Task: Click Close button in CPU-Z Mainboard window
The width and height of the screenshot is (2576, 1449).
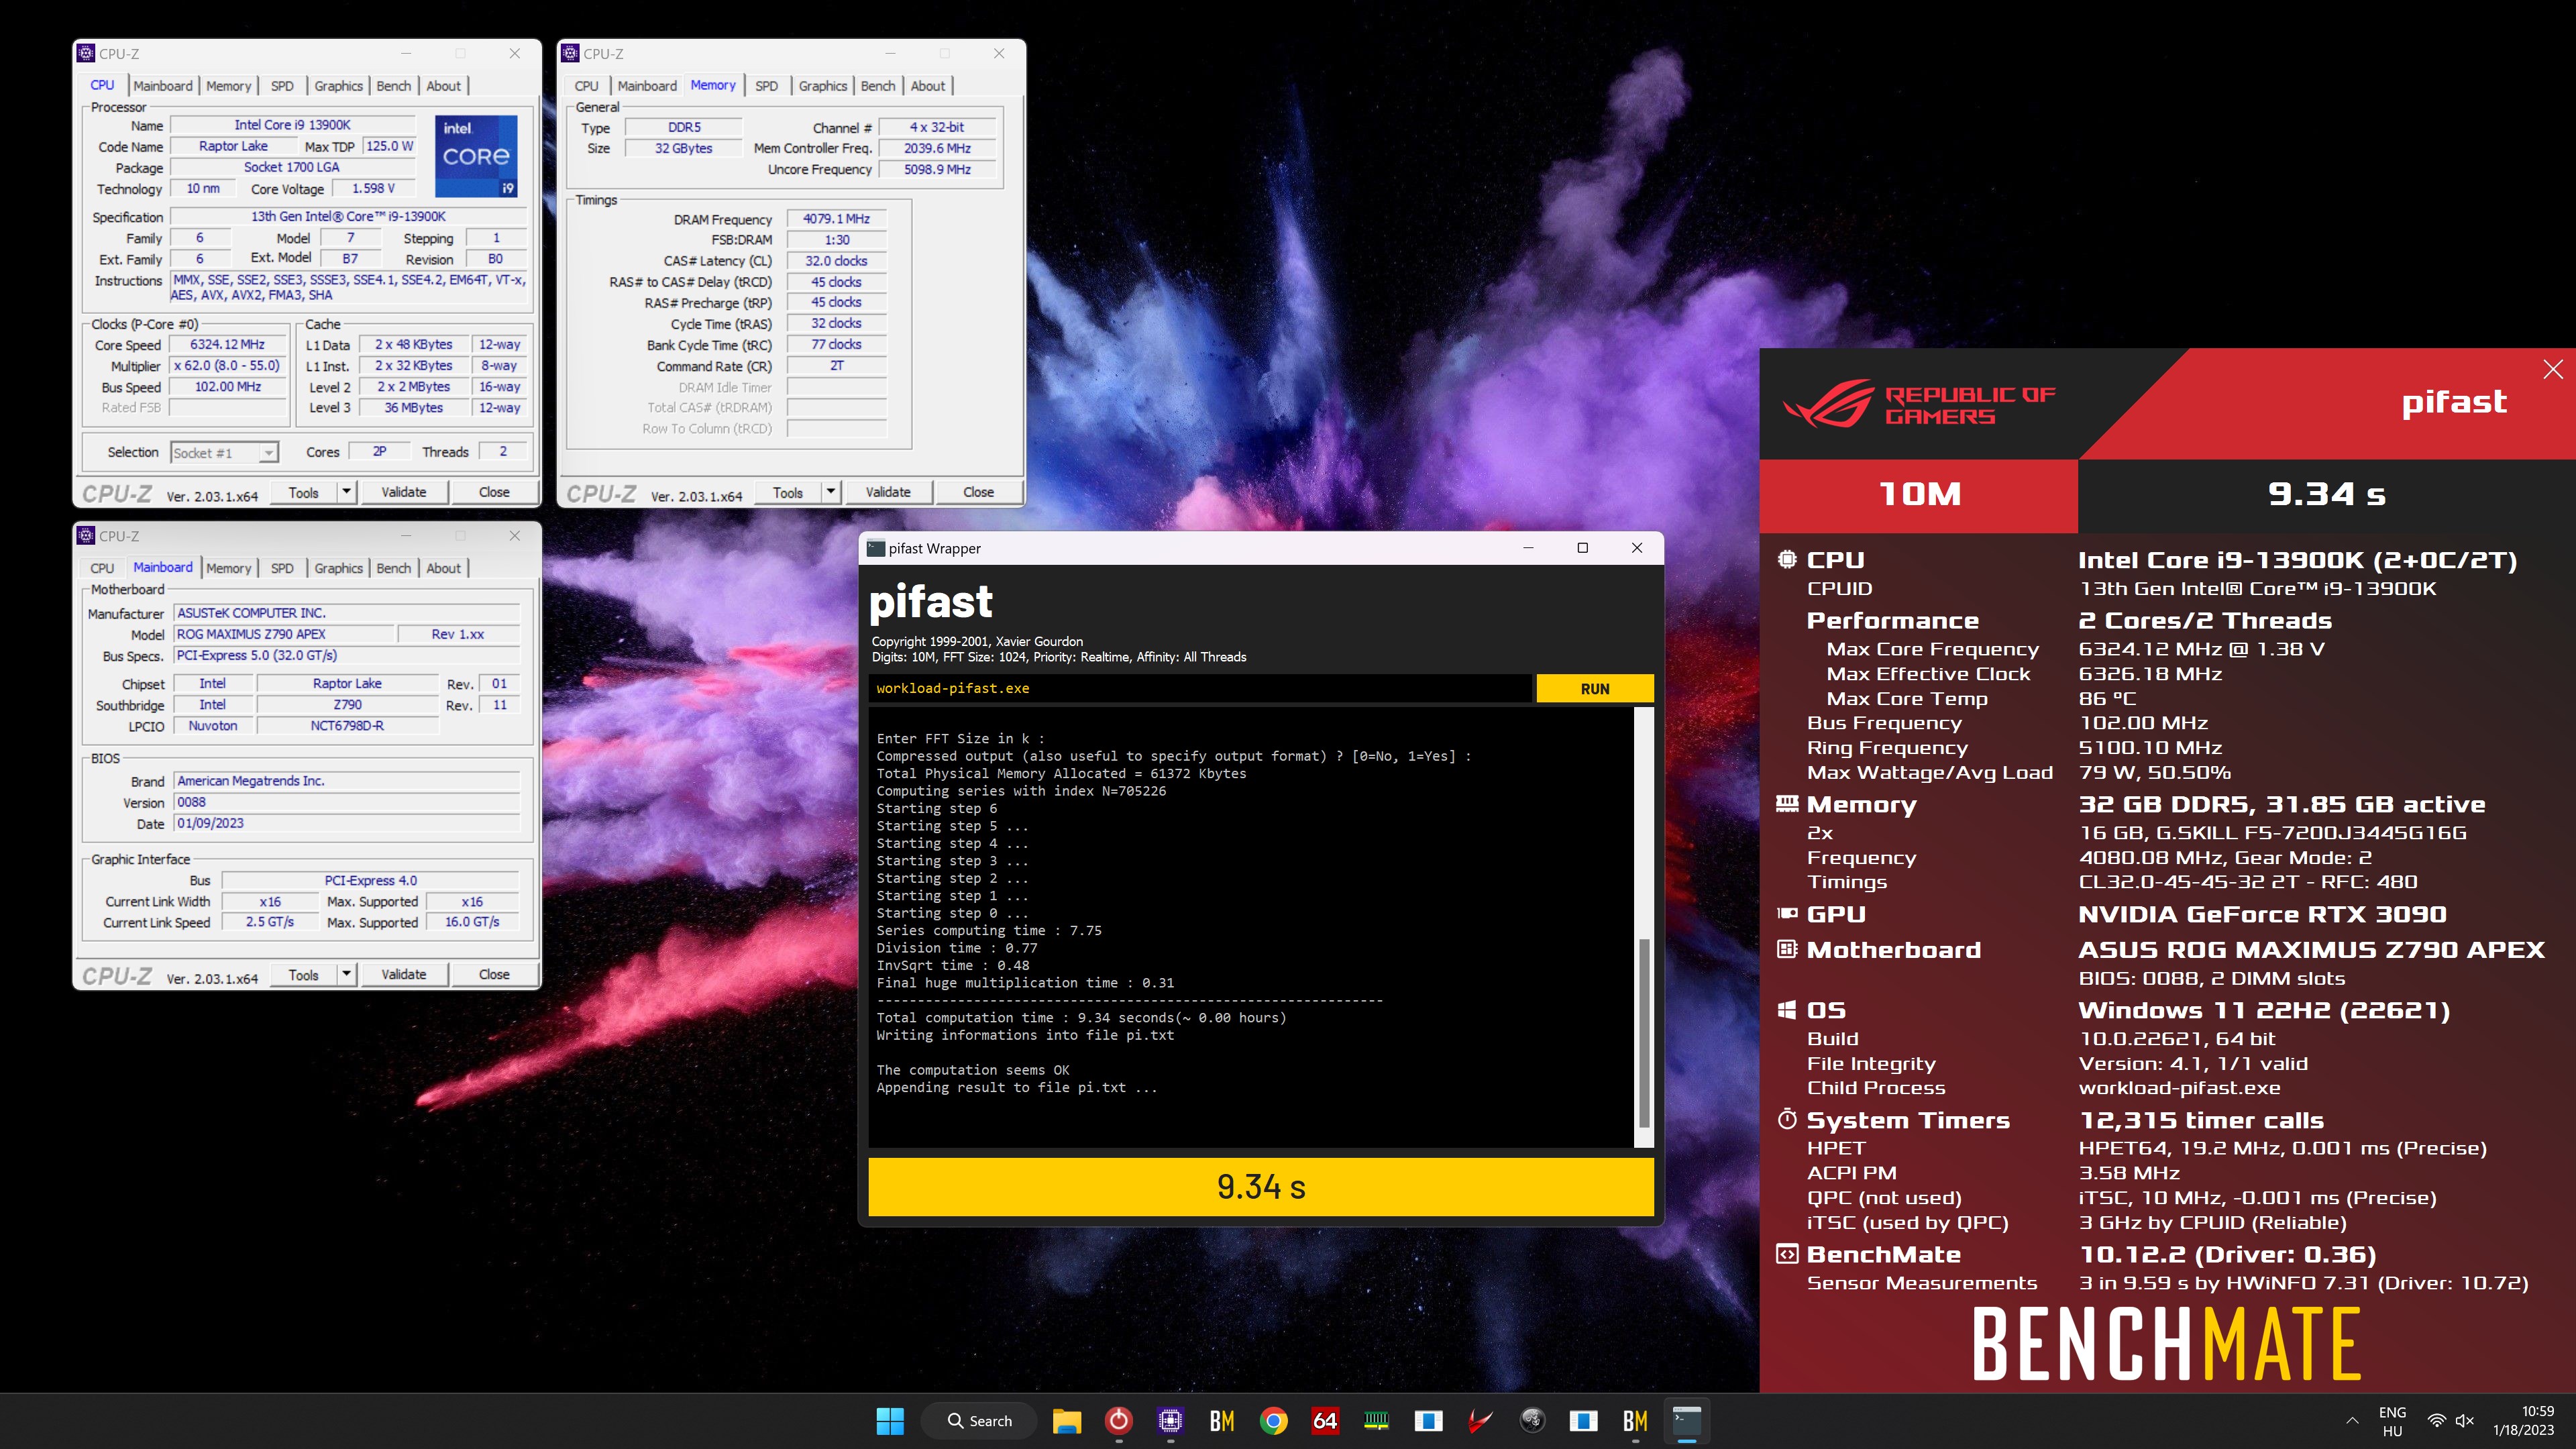Action: (x=494, y=974)
